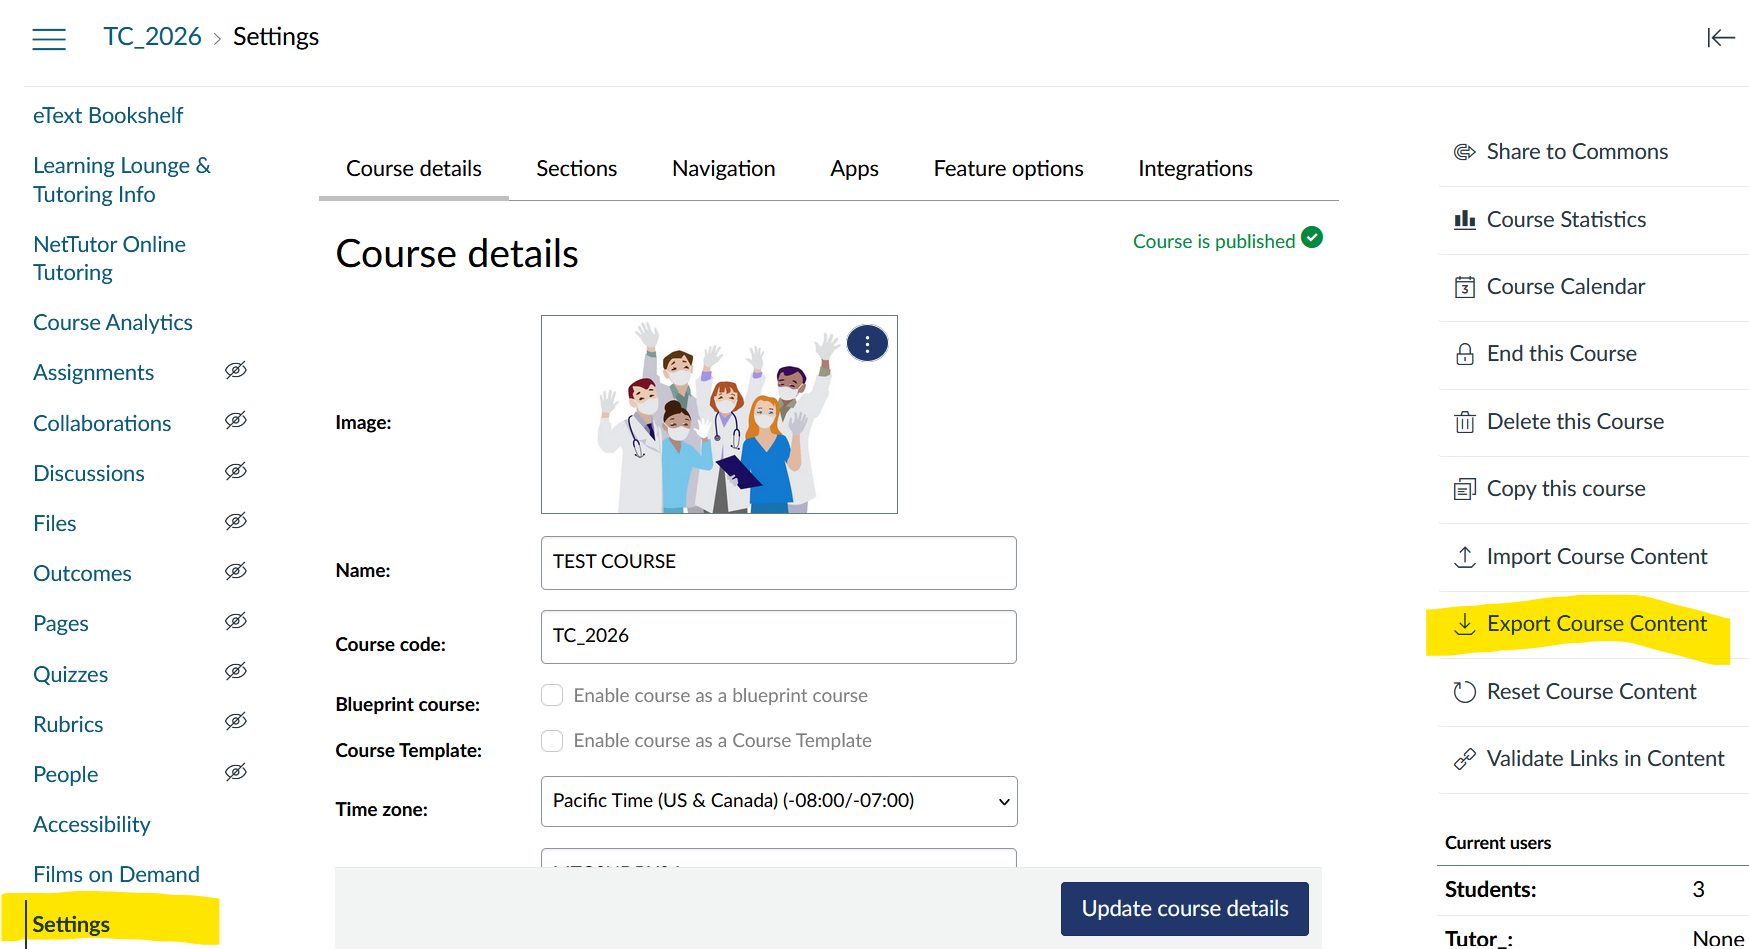Click the Name input field
This screenshot has height=949, width=1749.
click(x=779, y=563)
